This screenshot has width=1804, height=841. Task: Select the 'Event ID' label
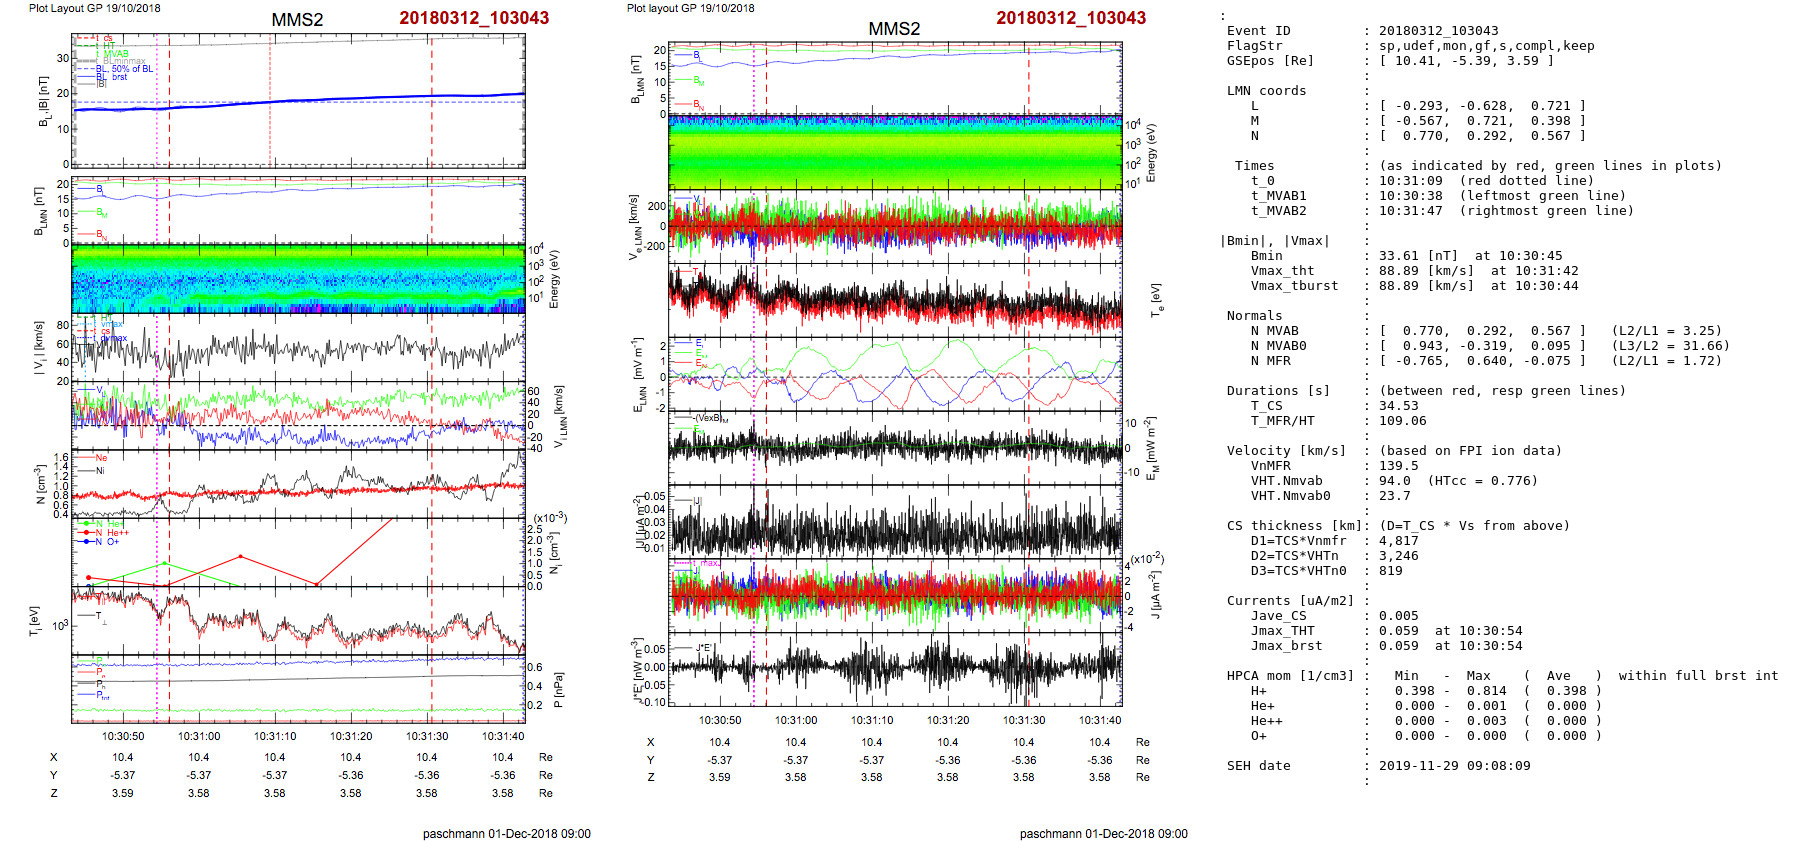pyautogui.click(x=1258, y=31)
